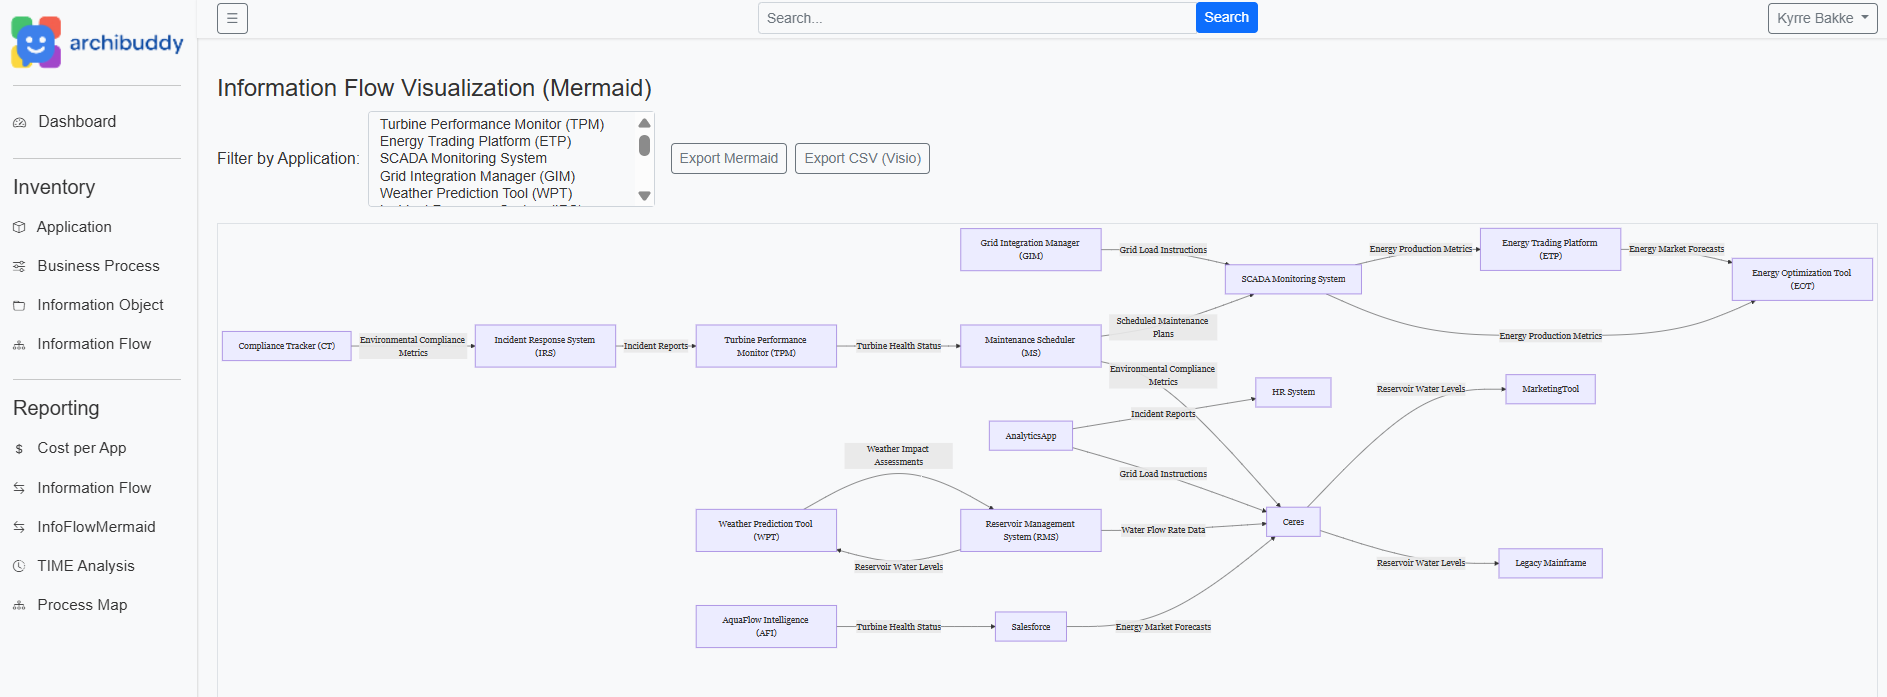This screenshot has width=1887, height=697.
Task: Click the Dashboard gauge icon
Action: pyautogui.click(x=19, y=122)
